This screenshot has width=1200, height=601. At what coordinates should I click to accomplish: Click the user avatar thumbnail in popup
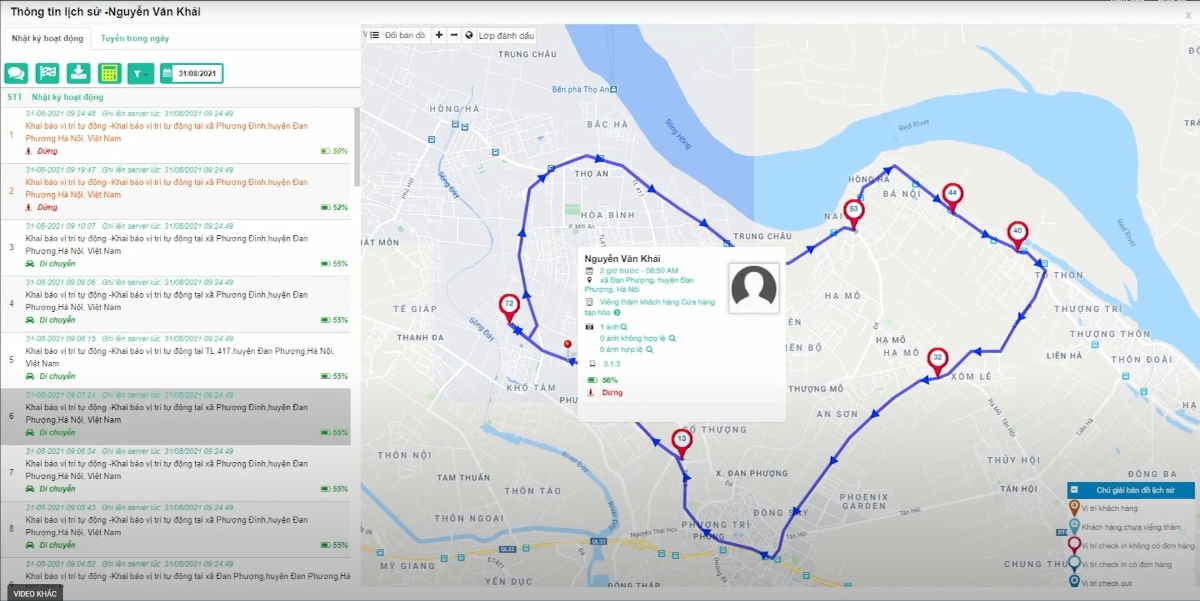tap(753, 288)
